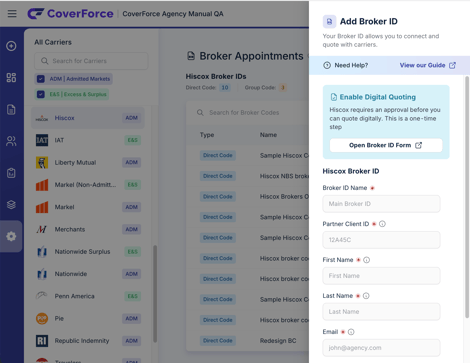
Task: Click the Add Broker ID header icon
Action: 329,22
